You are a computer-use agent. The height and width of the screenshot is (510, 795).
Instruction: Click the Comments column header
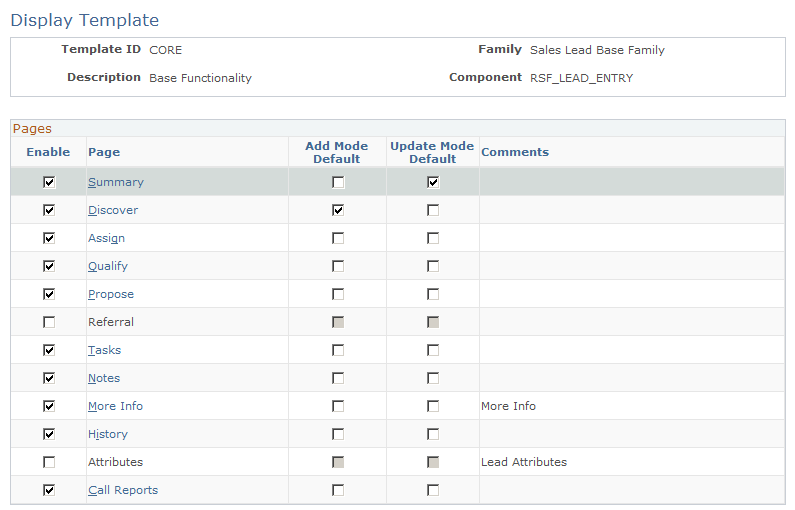[515, 152]
